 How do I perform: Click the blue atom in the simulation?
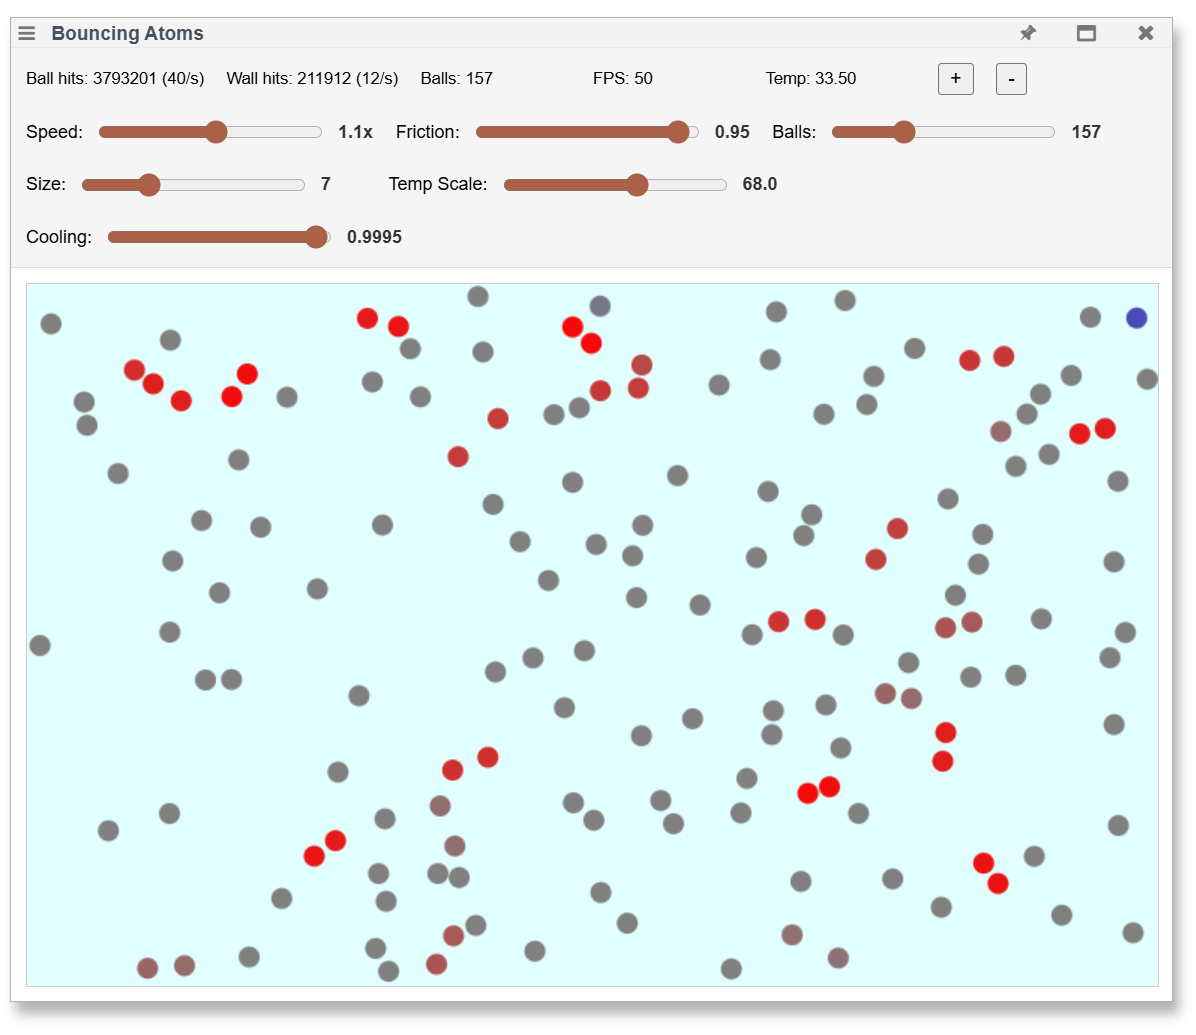[1136, 318]
